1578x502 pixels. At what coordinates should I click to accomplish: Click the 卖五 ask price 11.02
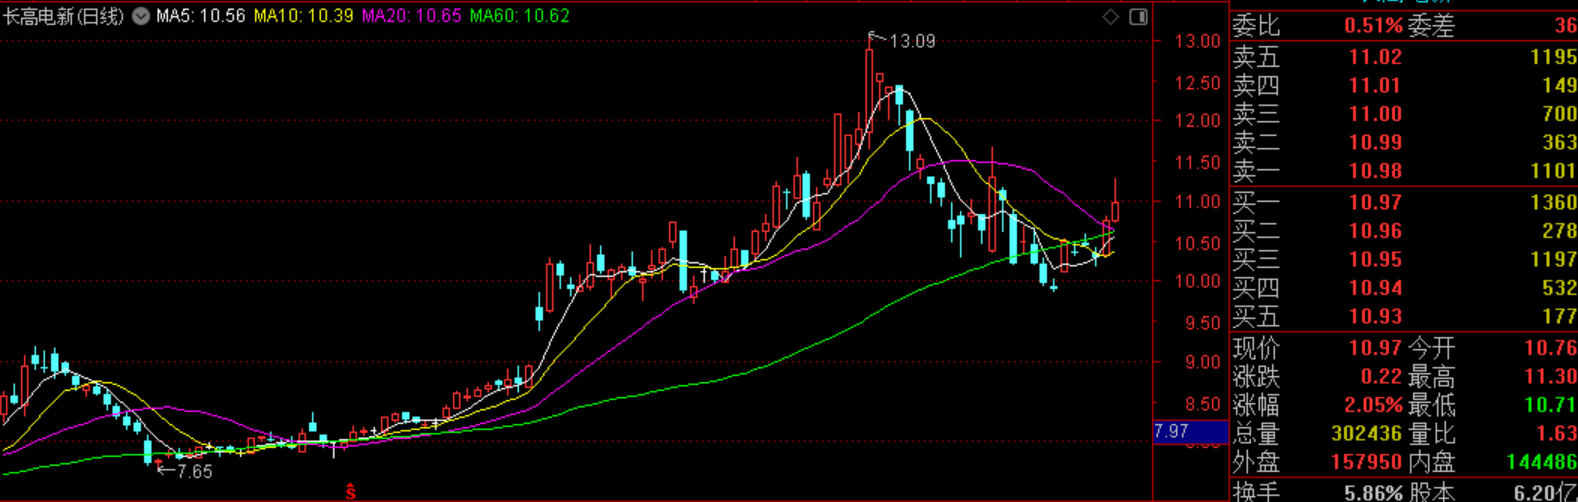tap(1375, 57)
